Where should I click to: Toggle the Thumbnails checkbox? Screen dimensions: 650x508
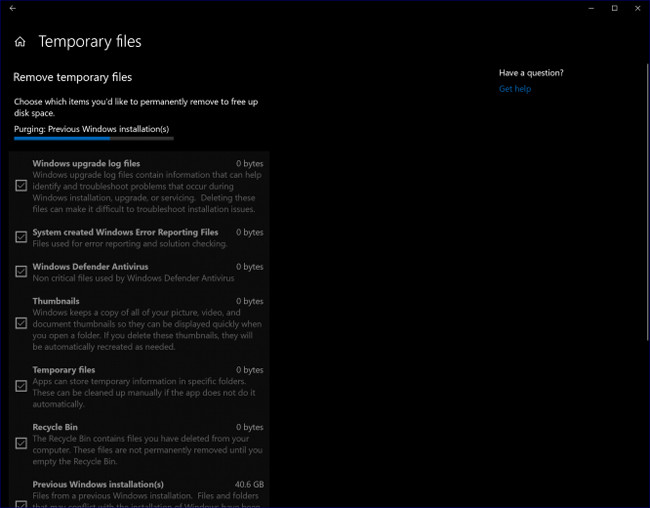21,323
